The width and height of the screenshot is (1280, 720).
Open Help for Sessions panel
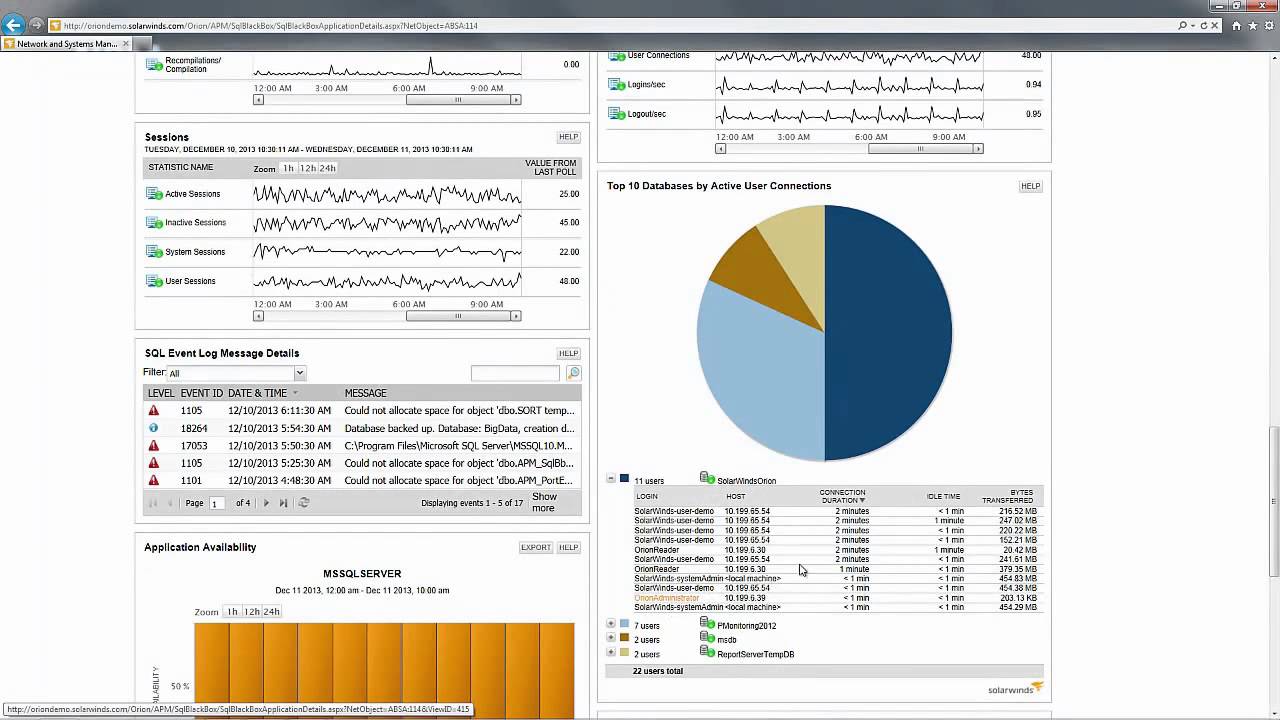point(568,137)
